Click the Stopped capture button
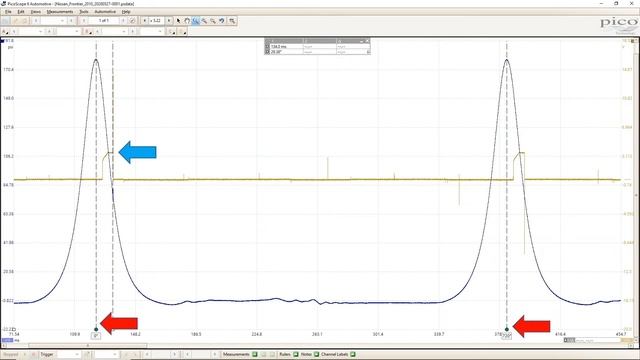Viewport: 640px width, 360px height. tap(11, 354)
